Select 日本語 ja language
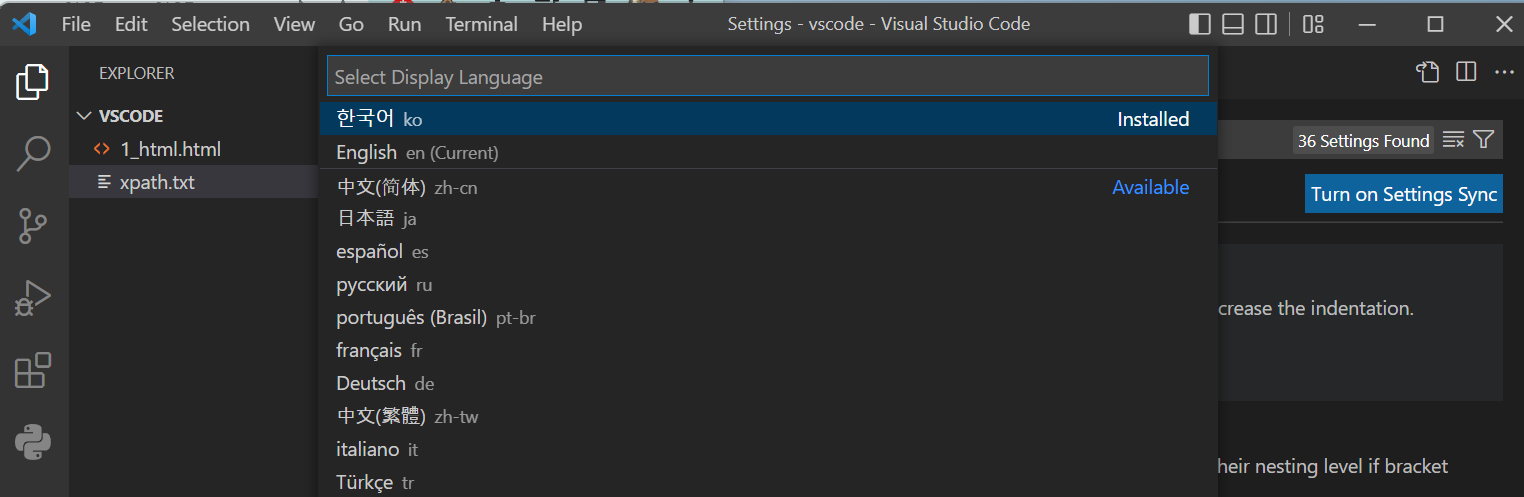Viewport: 1524px width, 497px height. point(768,218)
